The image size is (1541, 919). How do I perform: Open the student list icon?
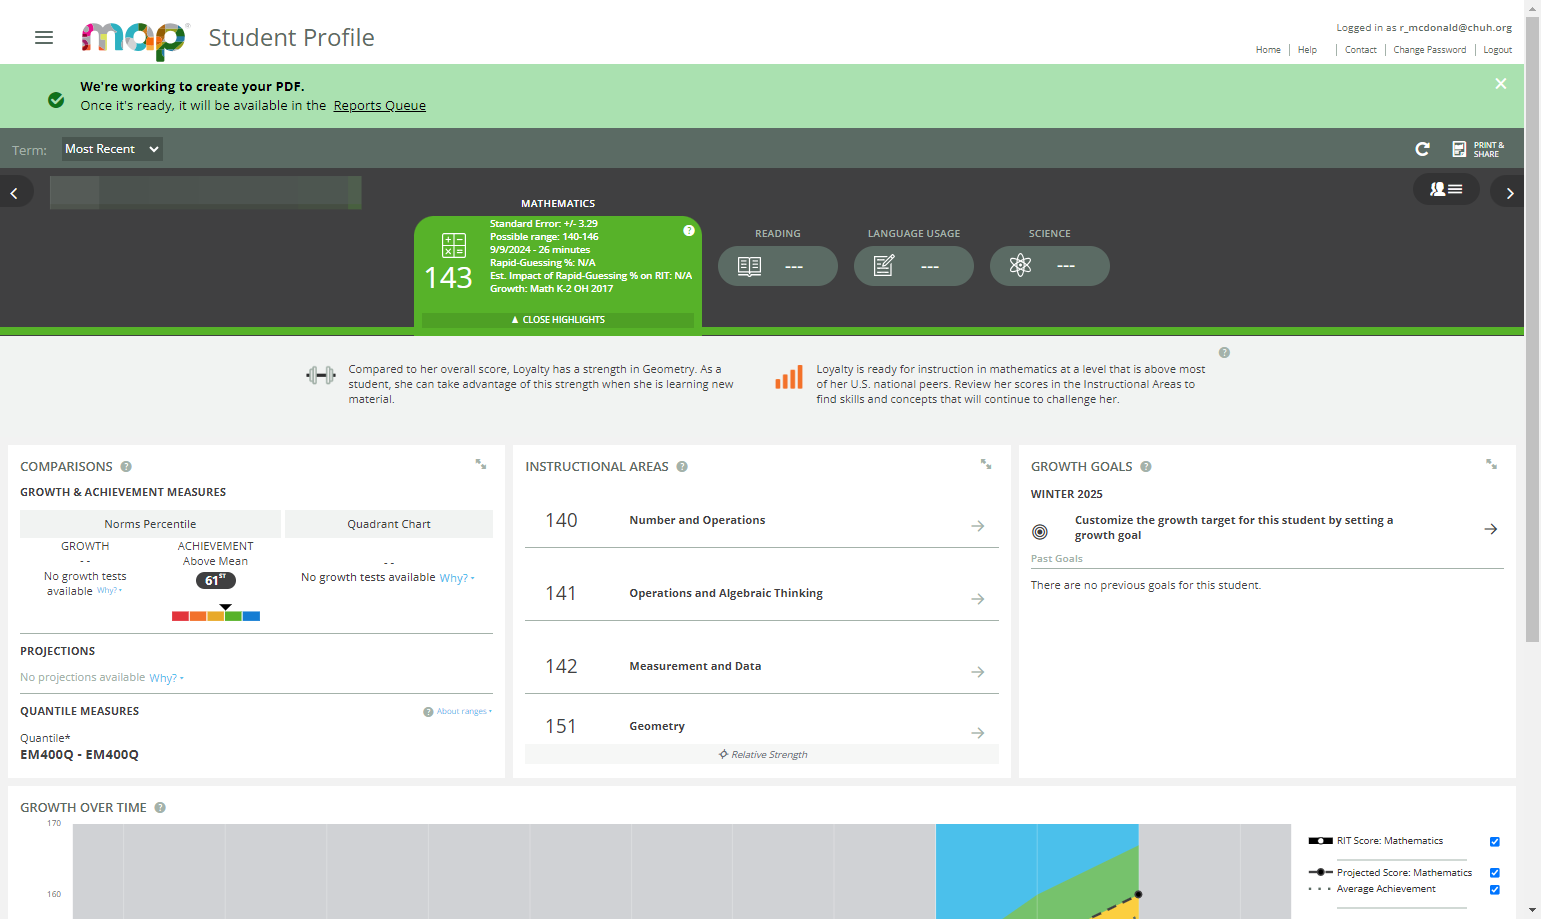(x=1446, y=189)
